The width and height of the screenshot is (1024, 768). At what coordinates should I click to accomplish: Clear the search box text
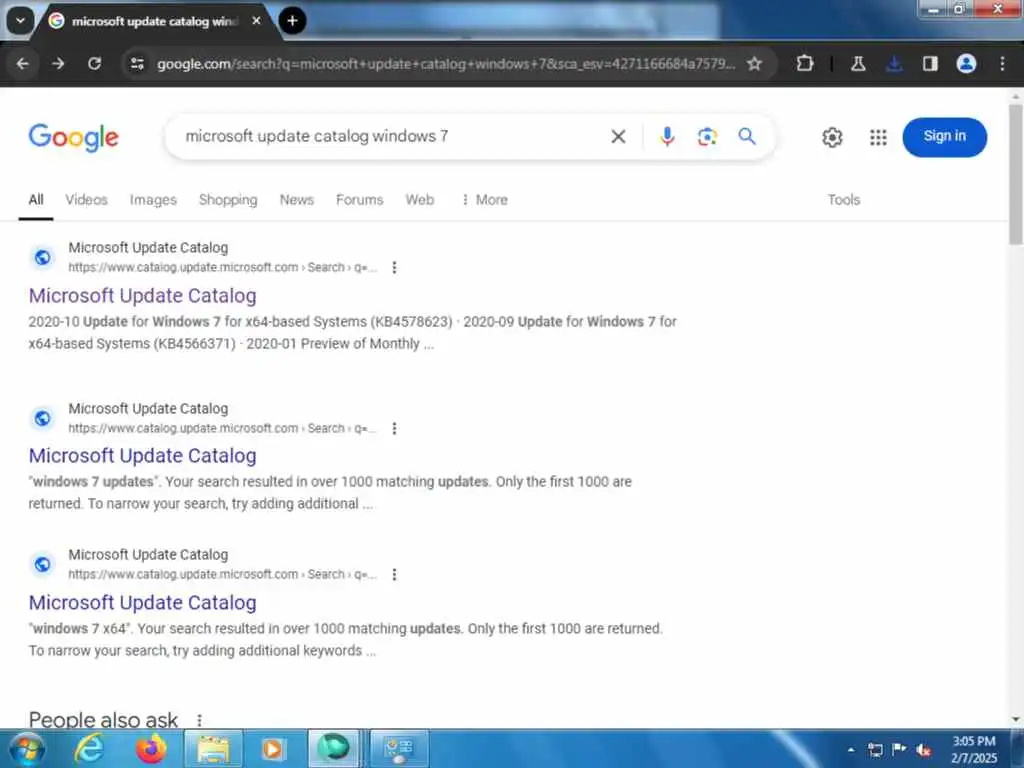point(618,136)
